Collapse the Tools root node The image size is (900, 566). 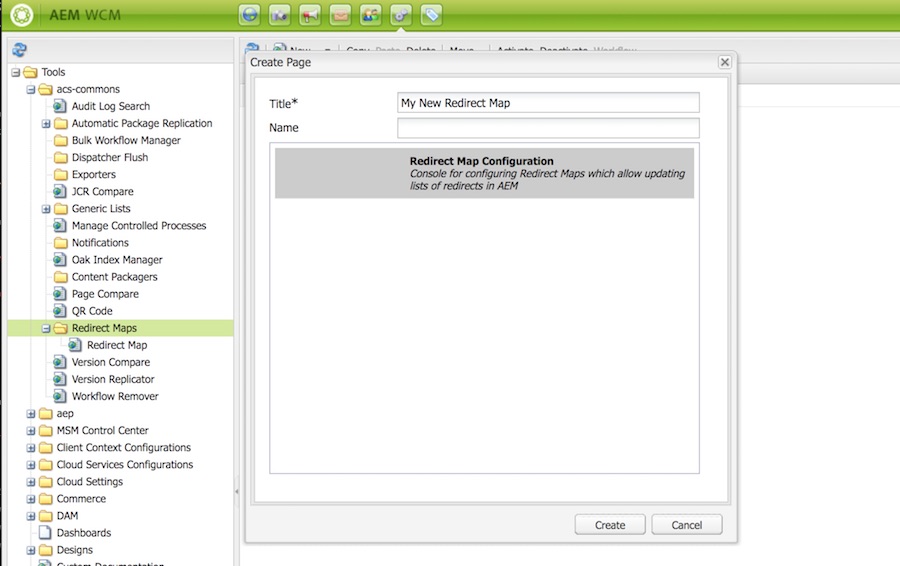[x=16, y=72]
